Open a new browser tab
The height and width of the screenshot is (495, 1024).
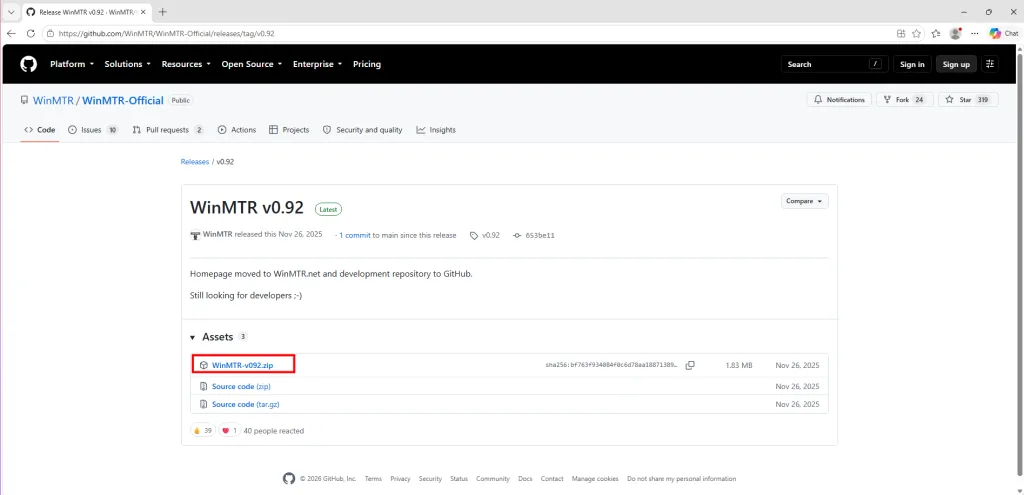[163, 12]
